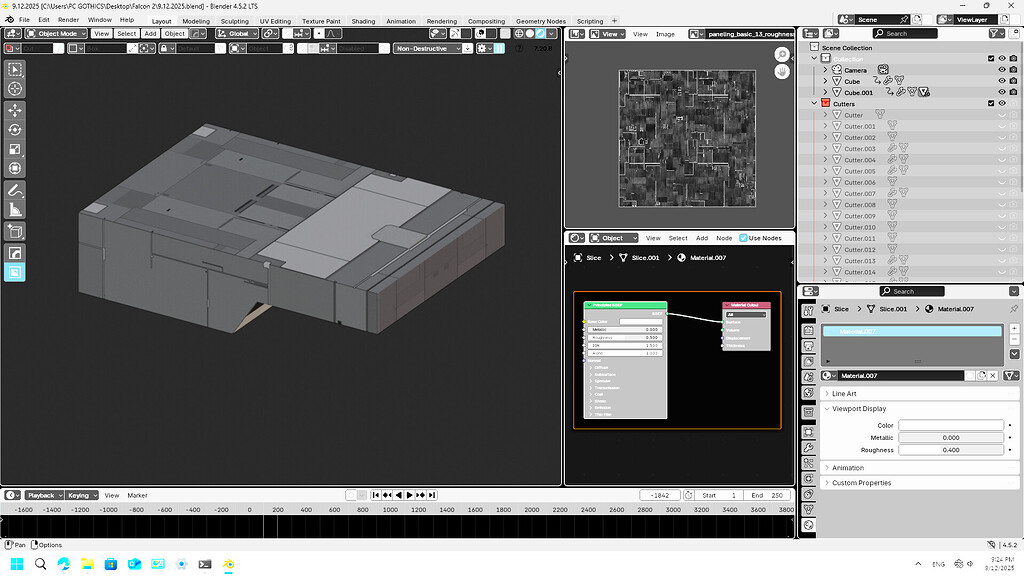Open Windows Start menu
1024x576 pixels.
pyautogui.click(x=17, y=564)
